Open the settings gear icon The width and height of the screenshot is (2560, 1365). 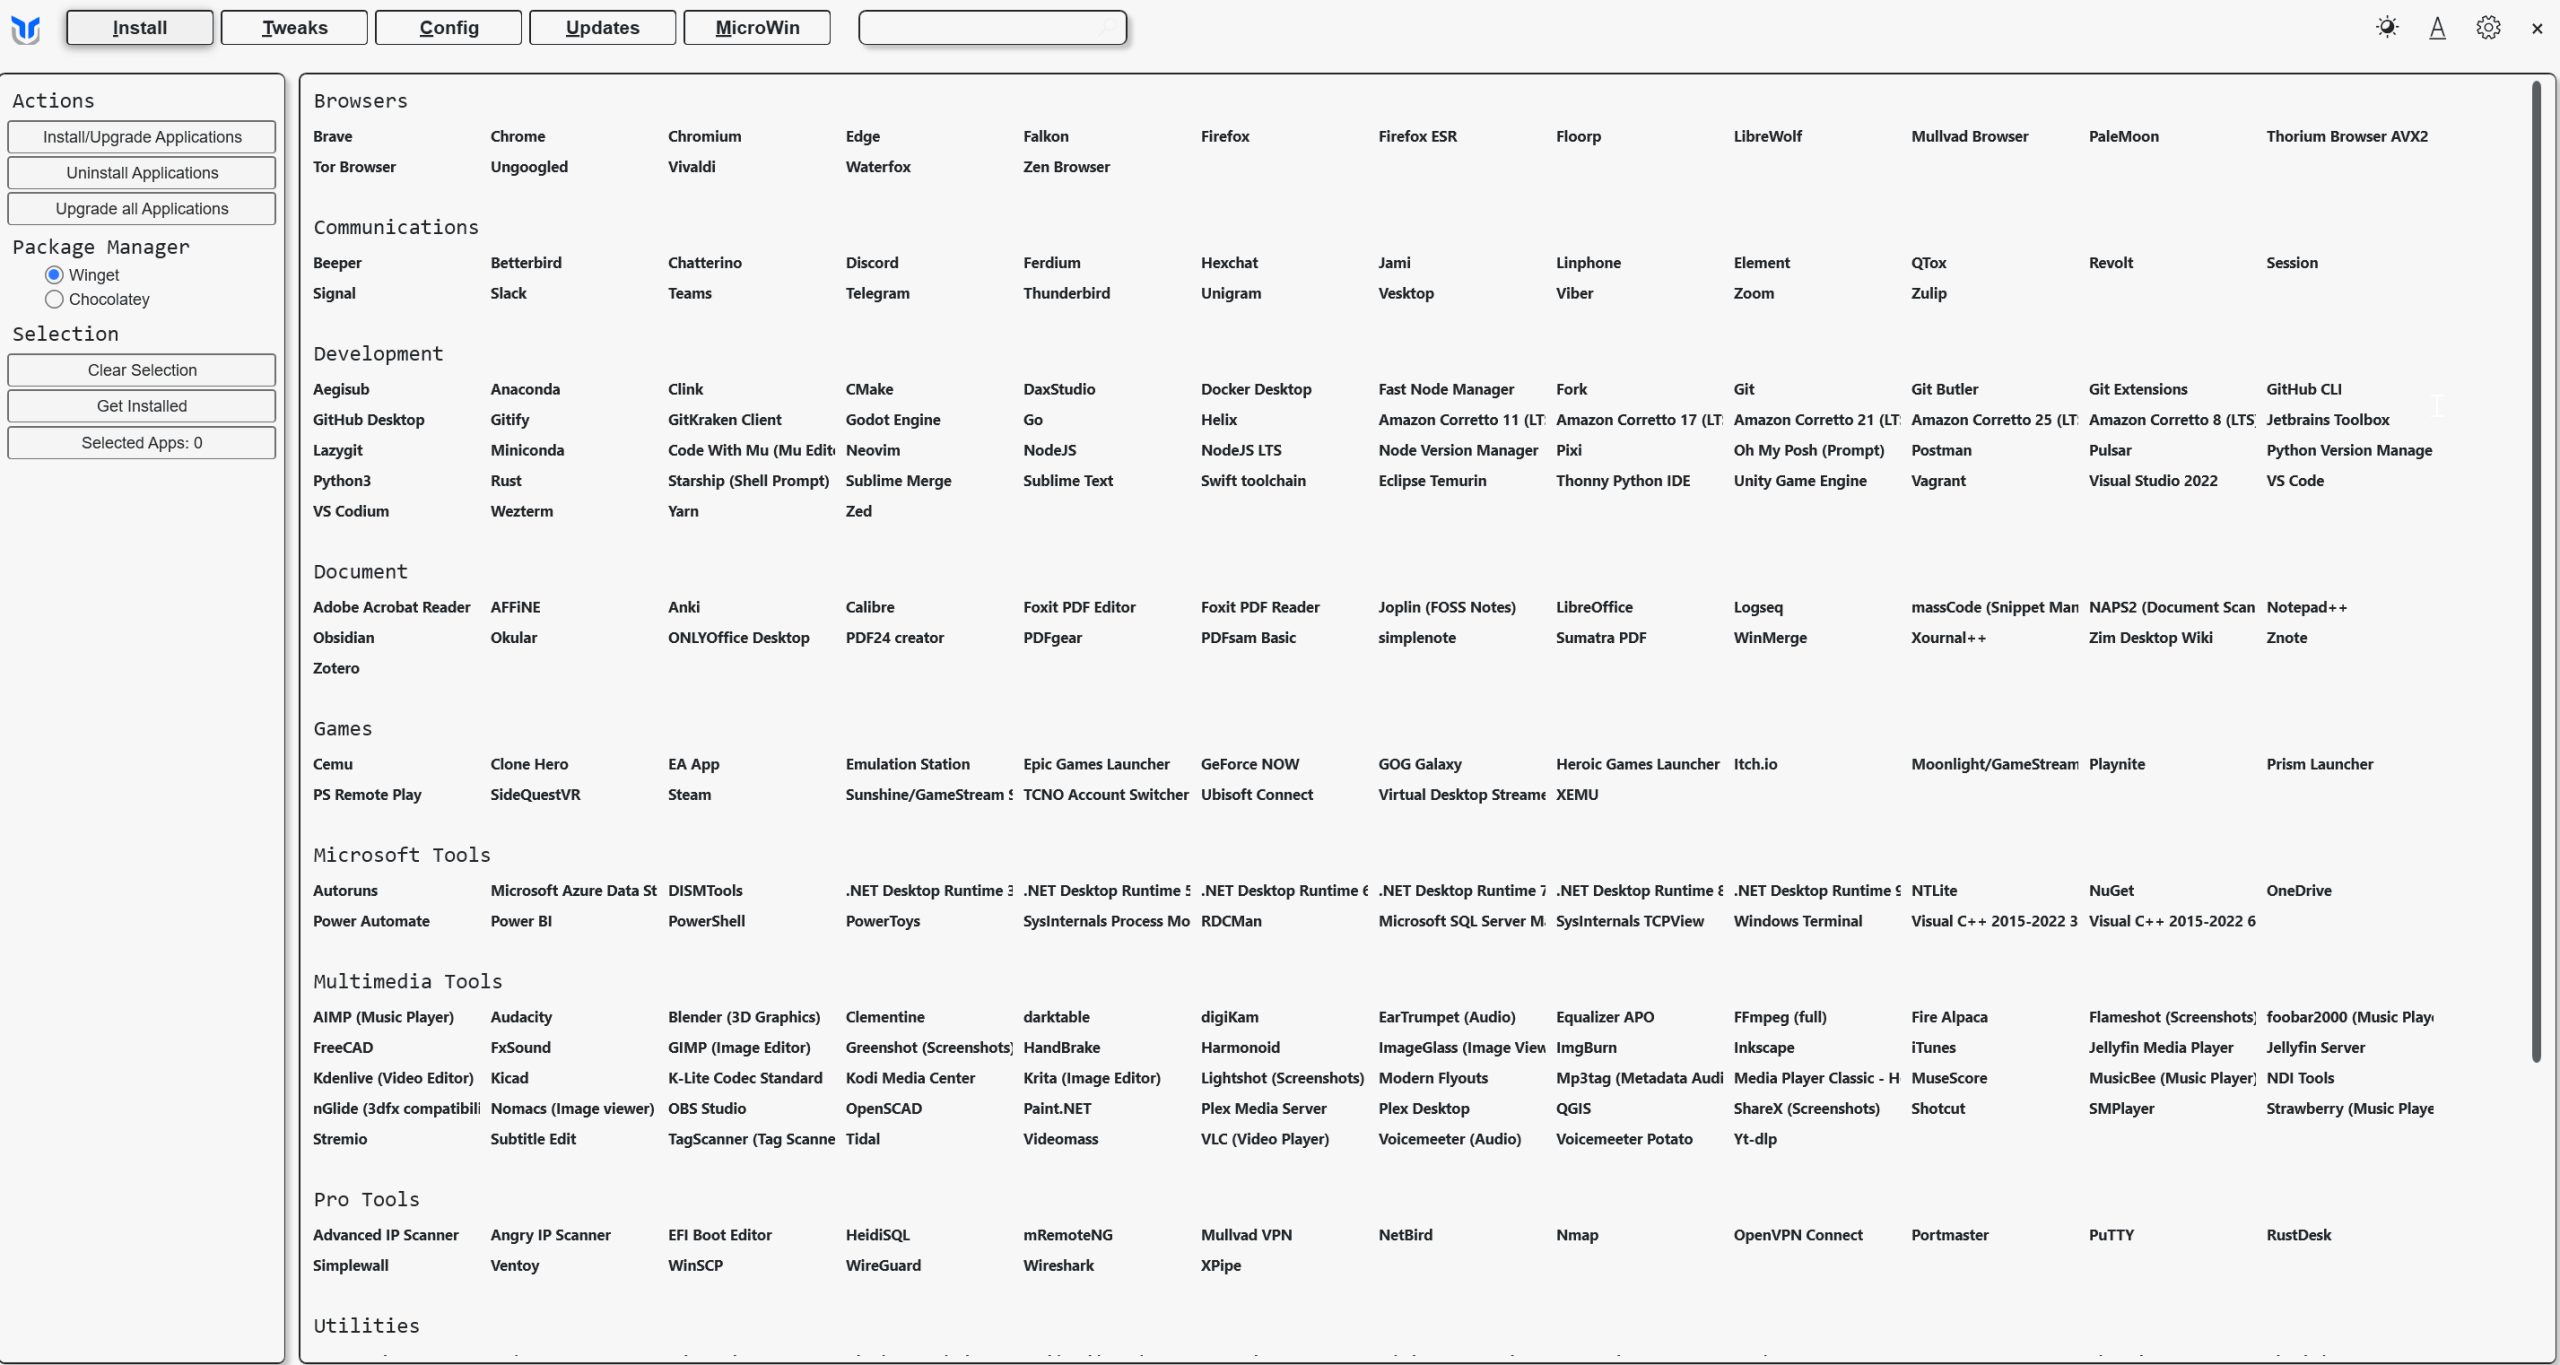tap(2488, 28)
